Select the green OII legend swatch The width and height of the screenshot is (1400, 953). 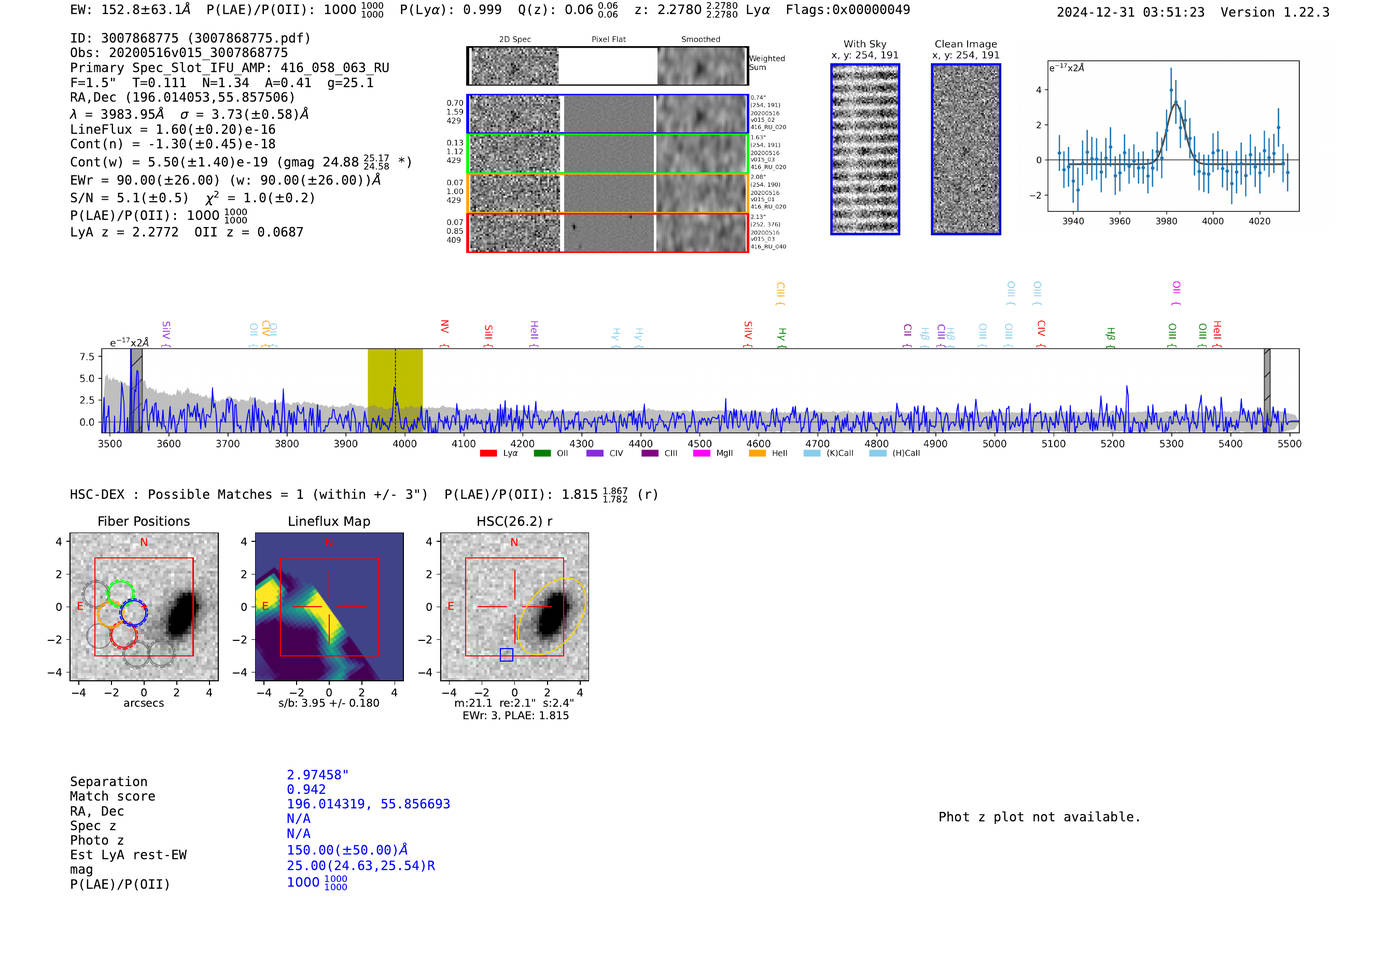[542, 454]
